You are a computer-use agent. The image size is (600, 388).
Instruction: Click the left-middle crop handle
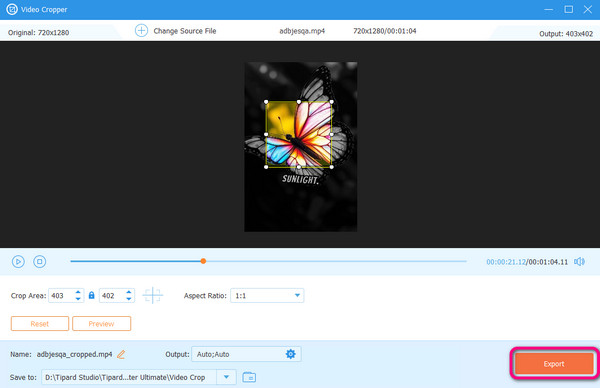click(266, 134)
